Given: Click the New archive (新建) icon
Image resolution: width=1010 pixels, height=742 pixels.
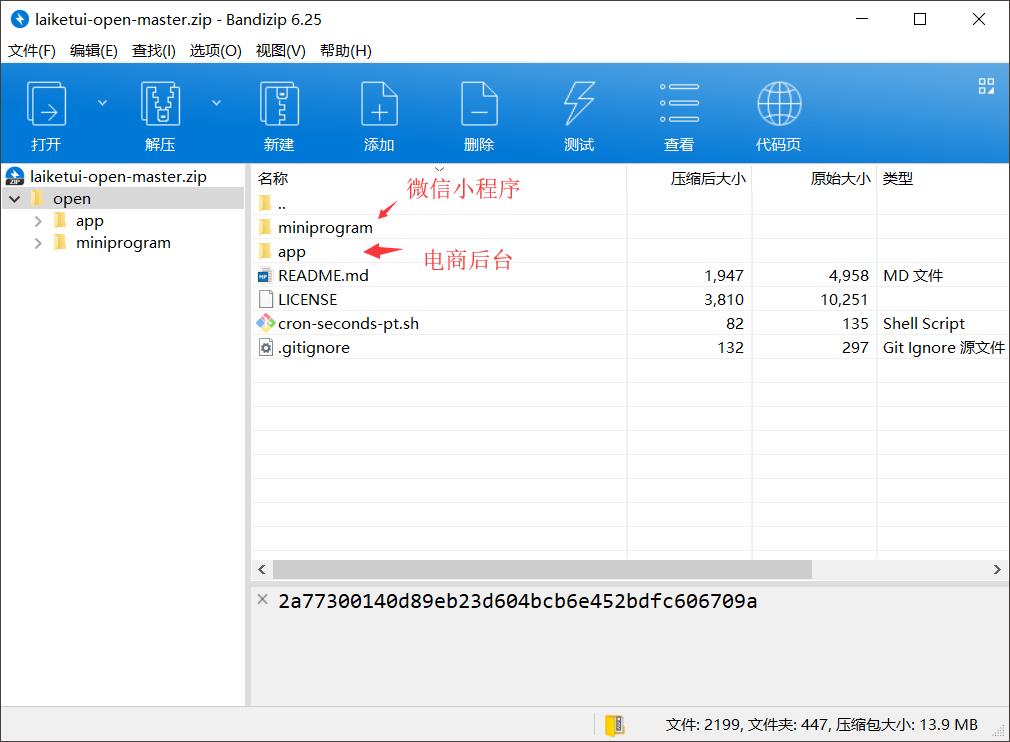Looking at the screenshot, I should (279, 104).
